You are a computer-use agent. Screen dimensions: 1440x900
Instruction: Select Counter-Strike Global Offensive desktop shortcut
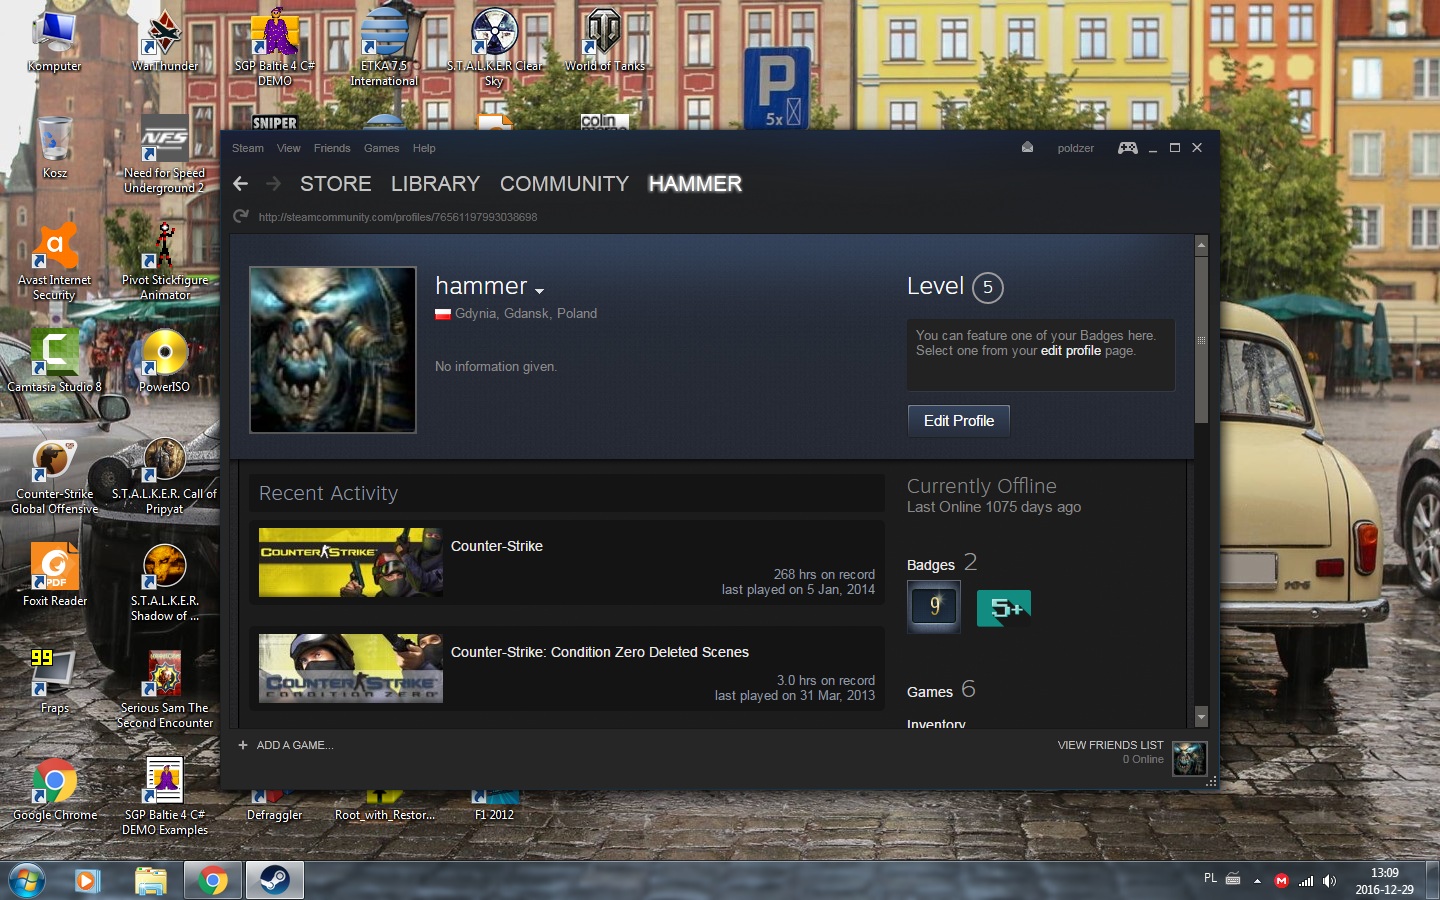55,476
